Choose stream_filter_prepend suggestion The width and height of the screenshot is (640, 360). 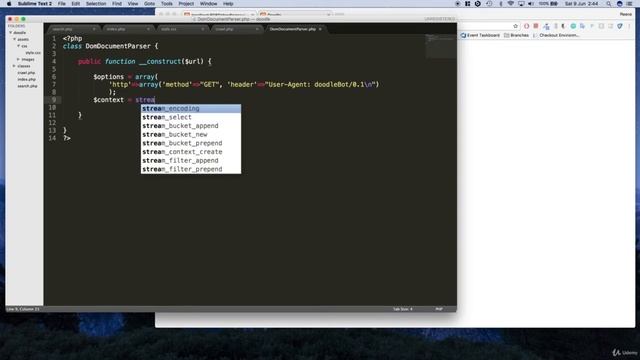coord(191,169)
